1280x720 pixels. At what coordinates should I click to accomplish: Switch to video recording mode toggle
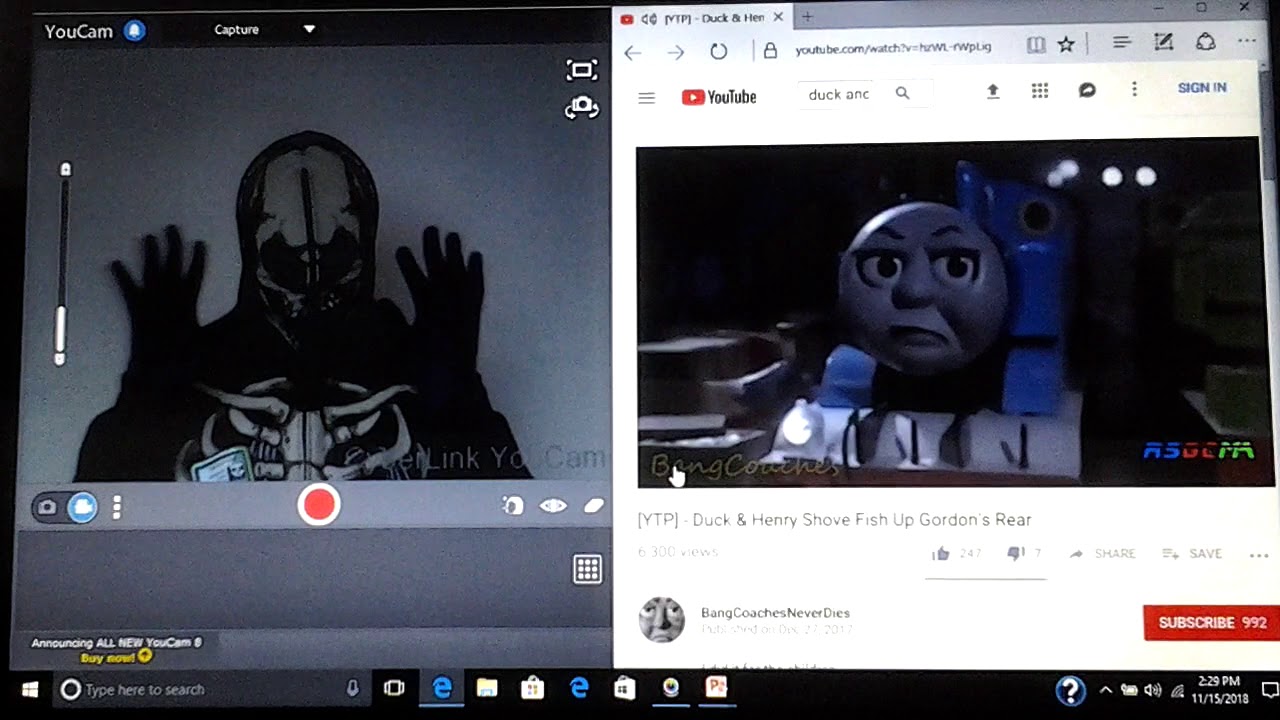click(83, 507)
